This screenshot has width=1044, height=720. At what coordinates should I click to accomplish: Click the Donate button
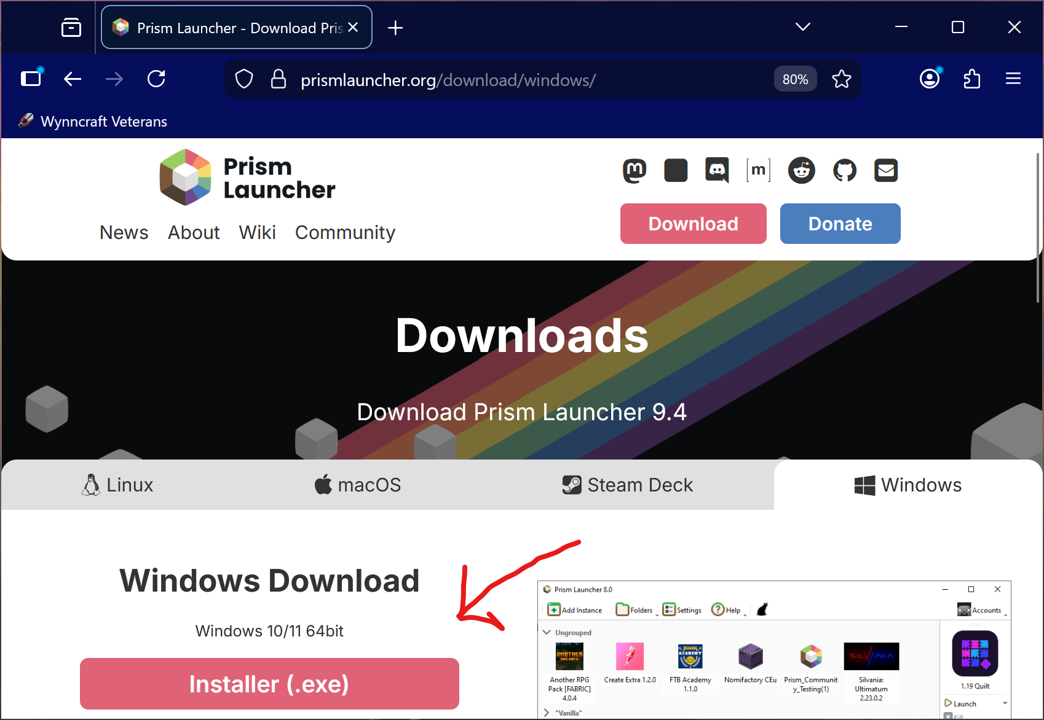pos(840,224)
